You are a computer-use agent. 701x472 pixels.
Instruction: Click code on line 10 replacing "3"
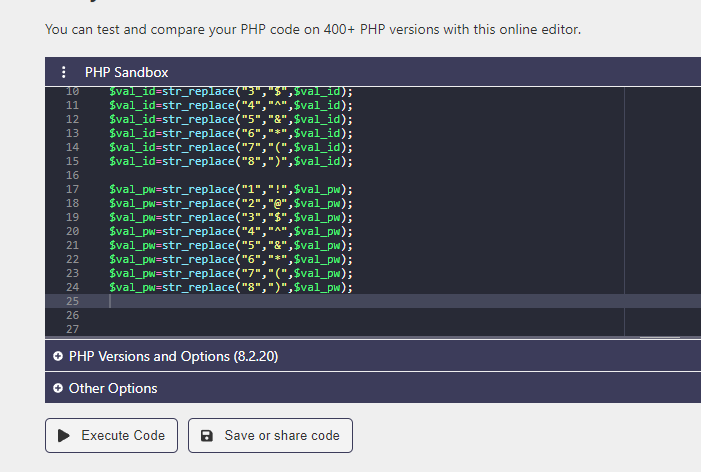click(231, 92)
